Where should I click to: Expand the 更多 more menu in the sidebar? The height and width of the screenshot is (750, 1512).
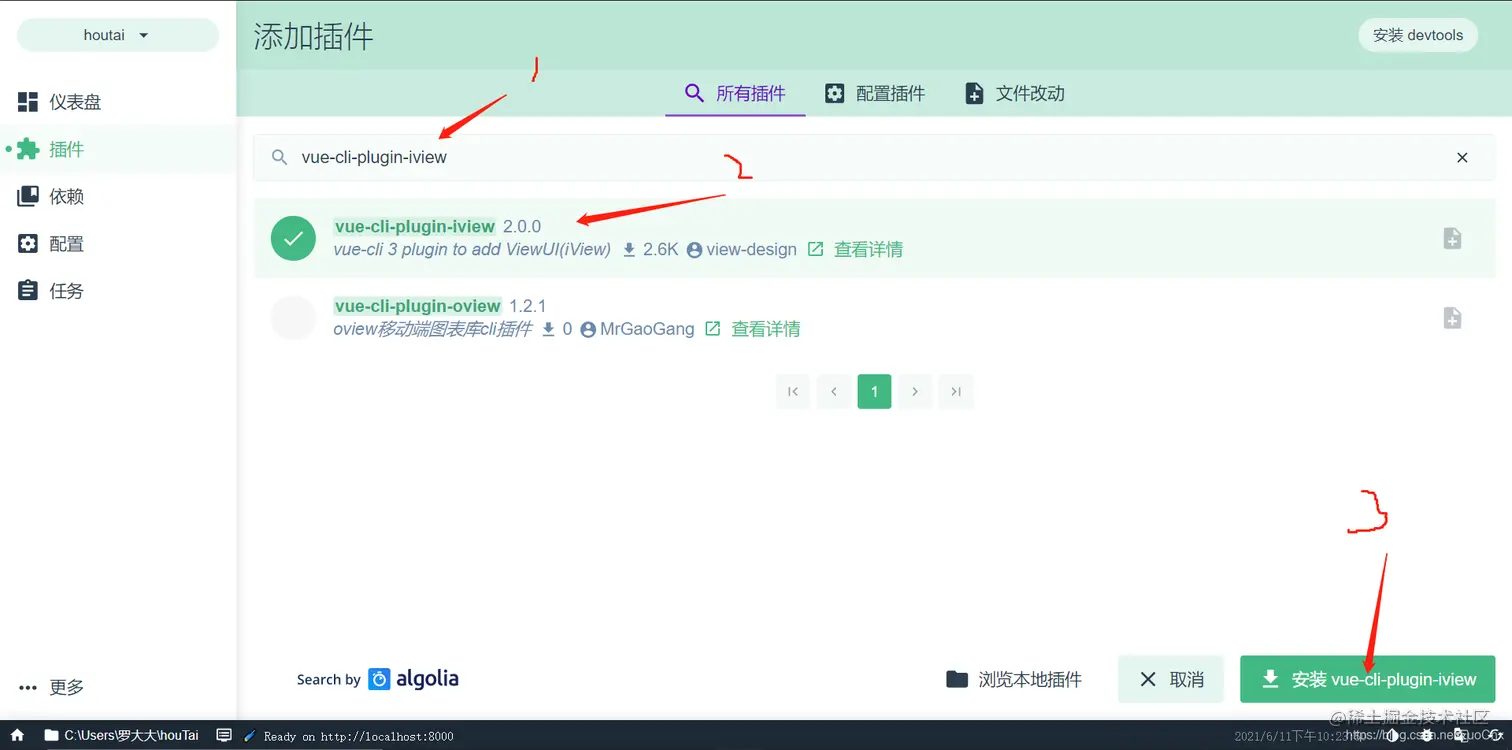(66, 687)
